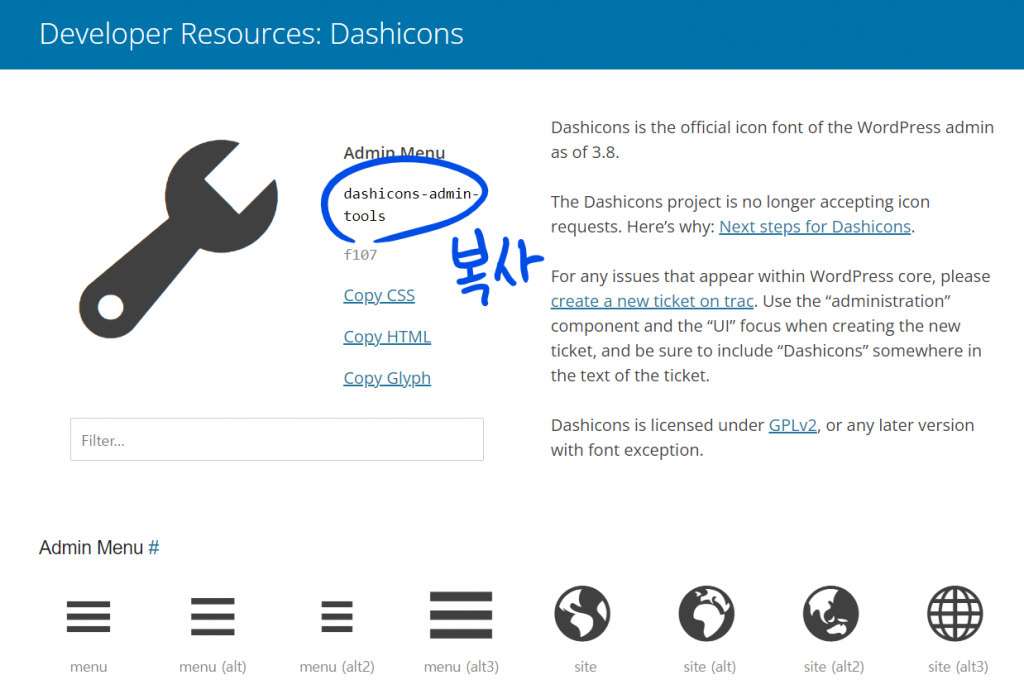This screenshot has height=699, width=1024.
Task: Select the site (alt2) globe dashicon
Action: tap(831, 613)
